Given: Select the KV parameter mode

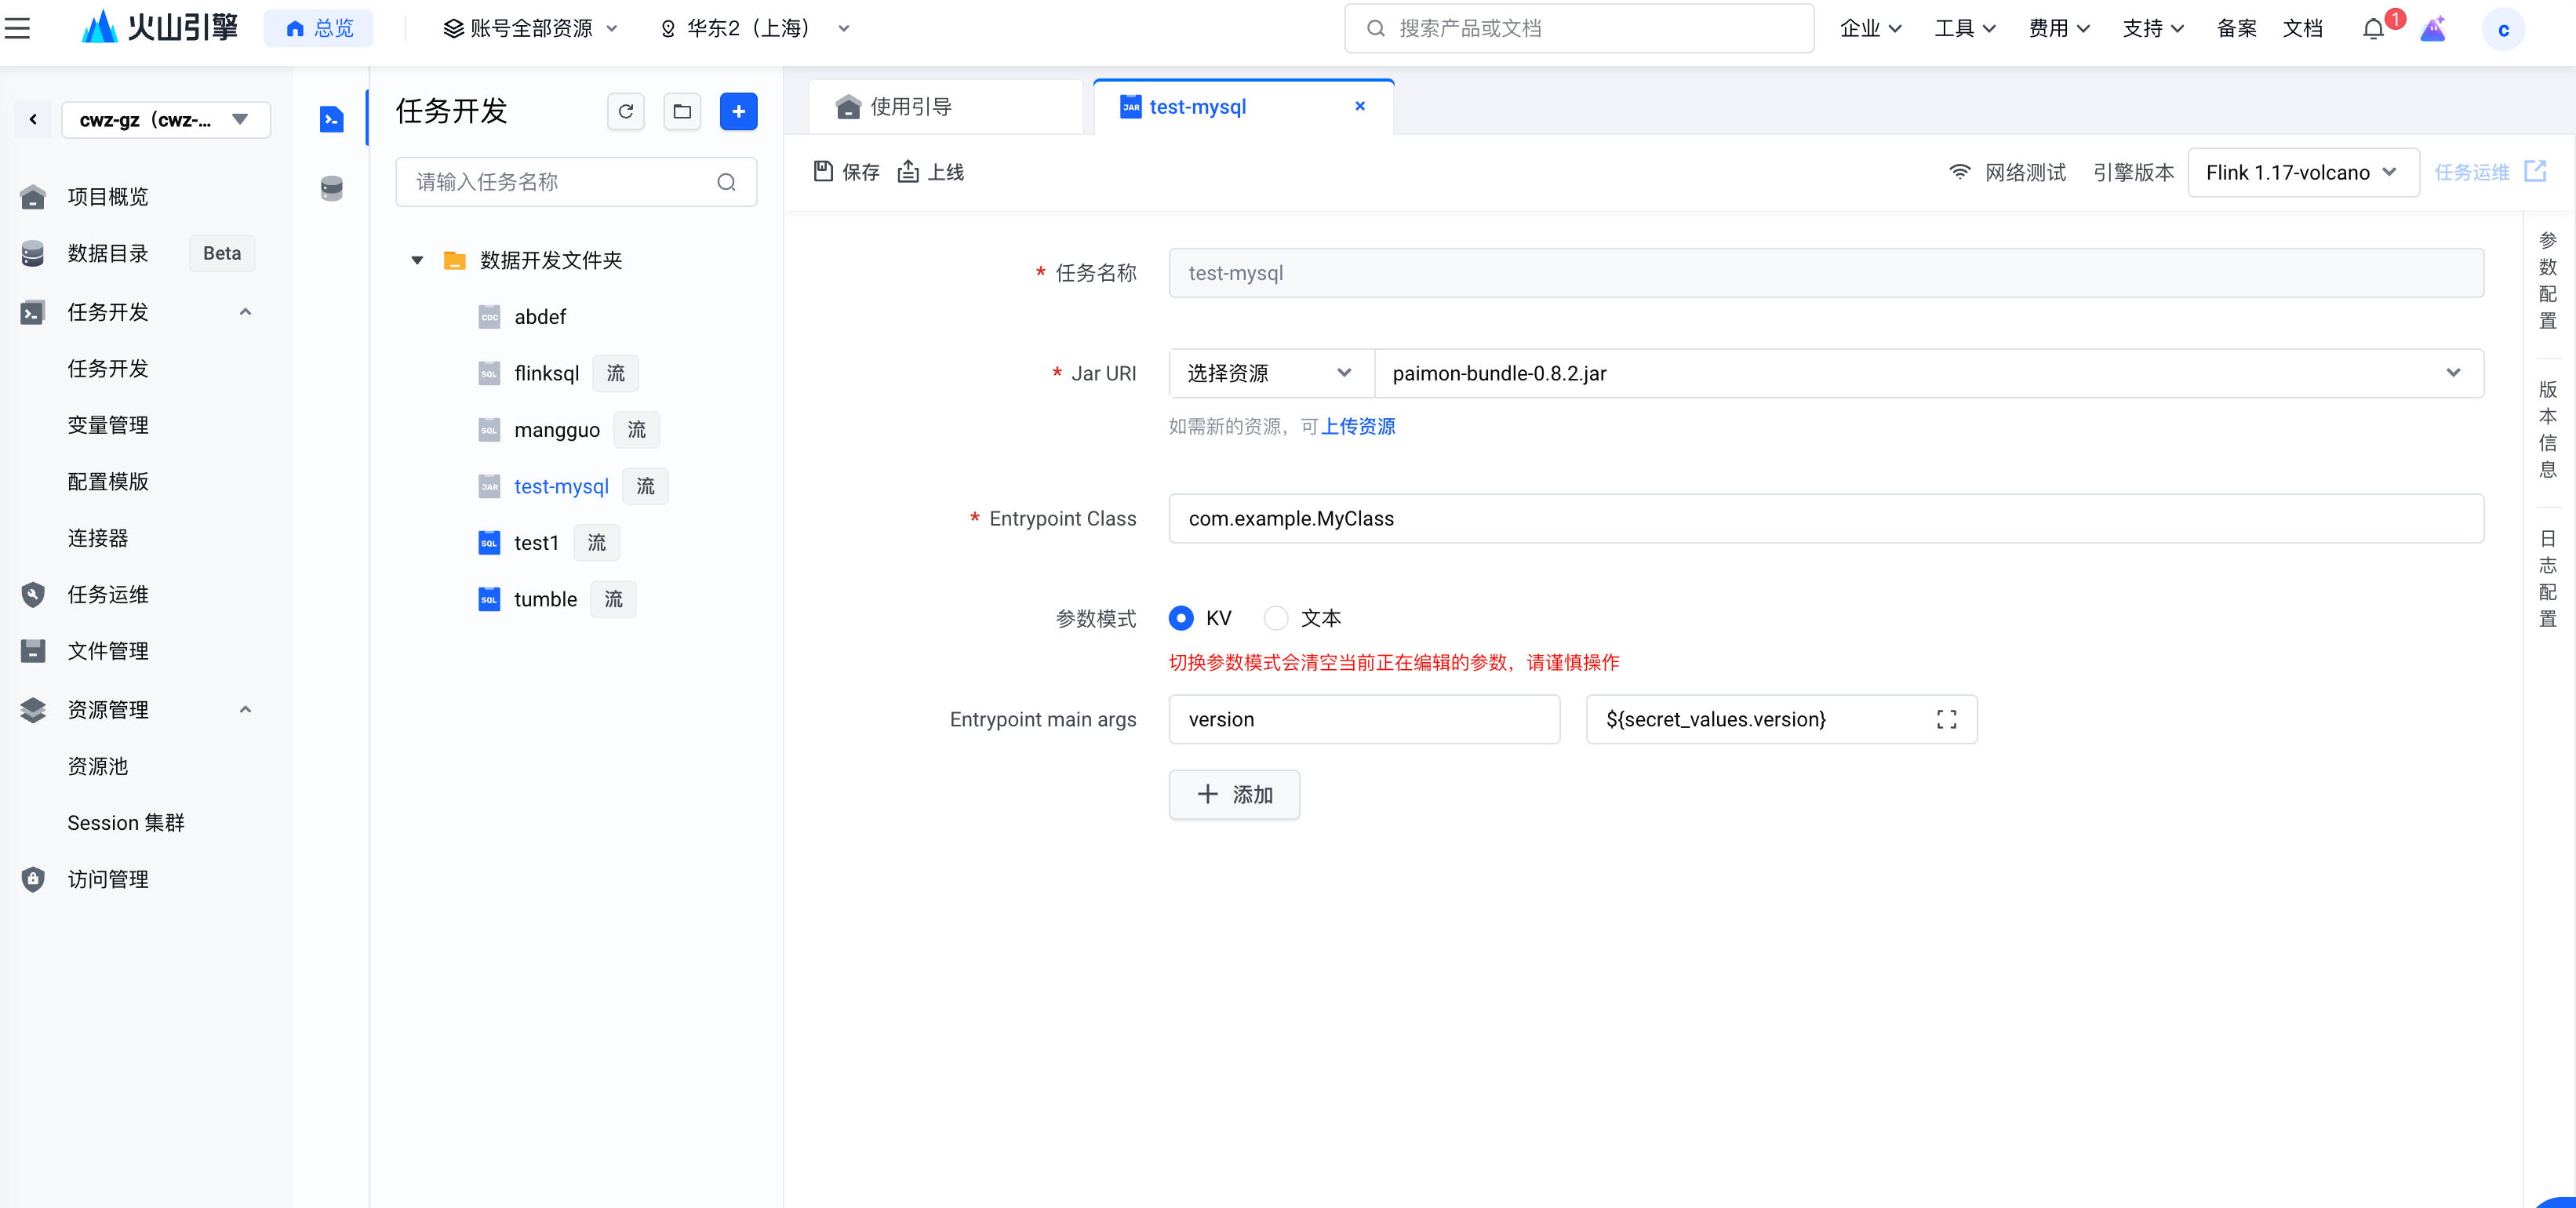Looking at the screenshot, I should click(1181, 618).
